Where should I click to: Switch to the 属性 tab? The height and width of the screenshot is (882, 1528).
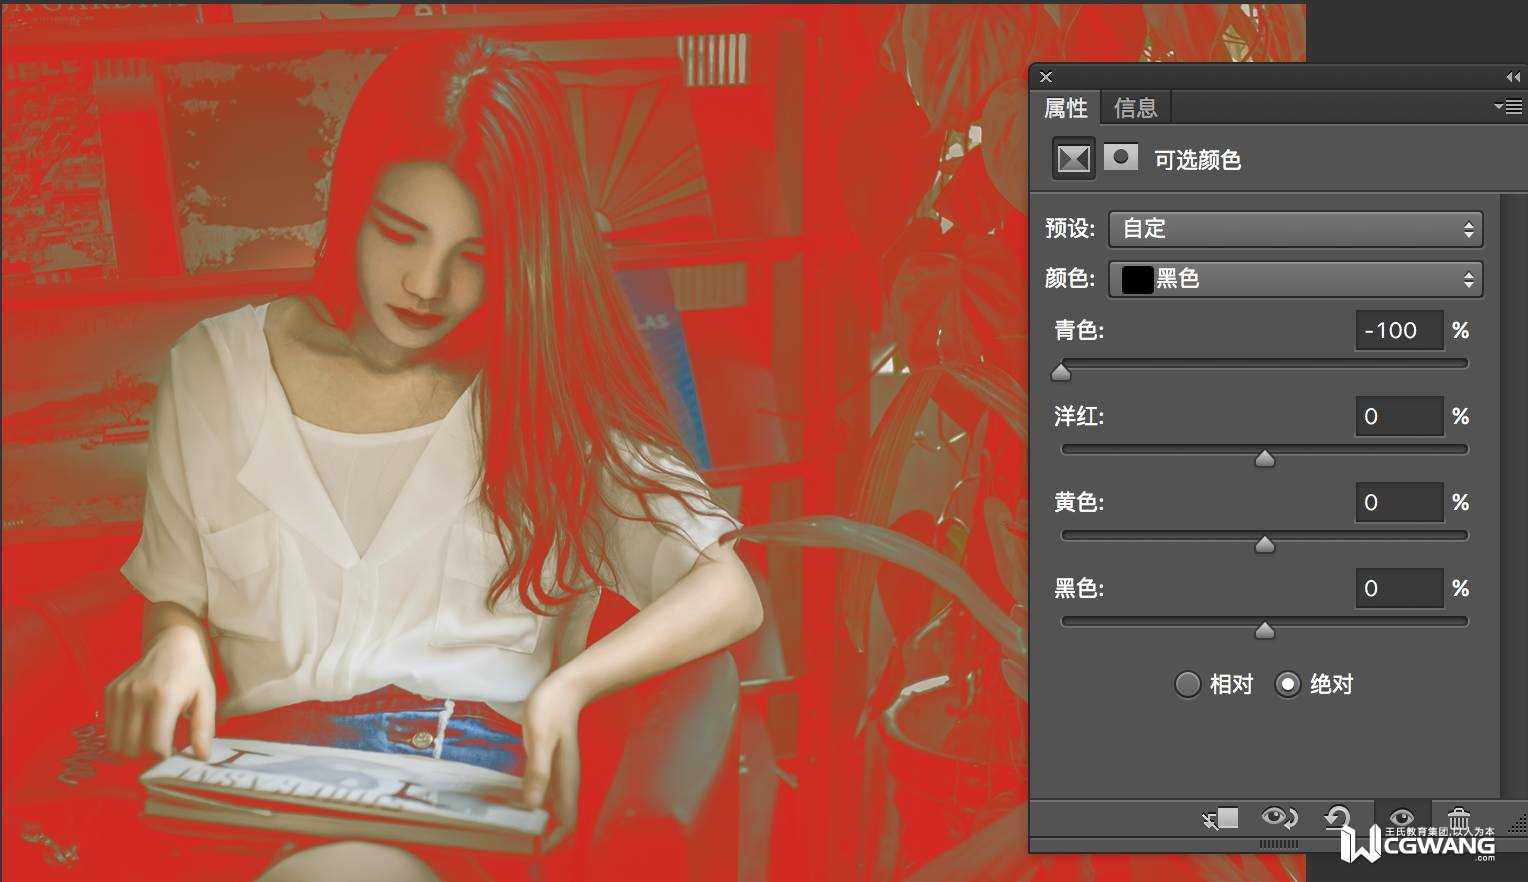tap(1066, 107)
